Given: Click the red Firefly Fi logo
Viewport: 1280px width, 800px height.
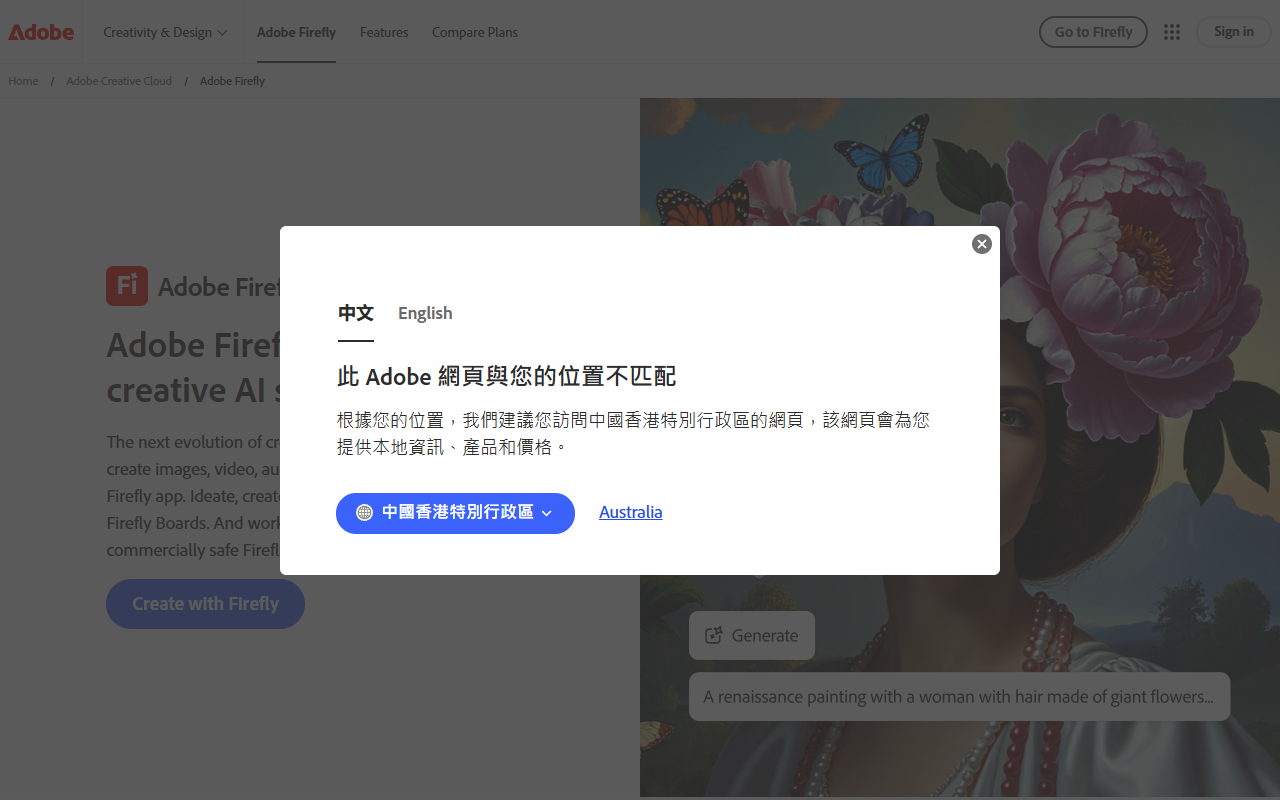Looking at the screenshot, I should pyautogui.click(x=127, y=286).
